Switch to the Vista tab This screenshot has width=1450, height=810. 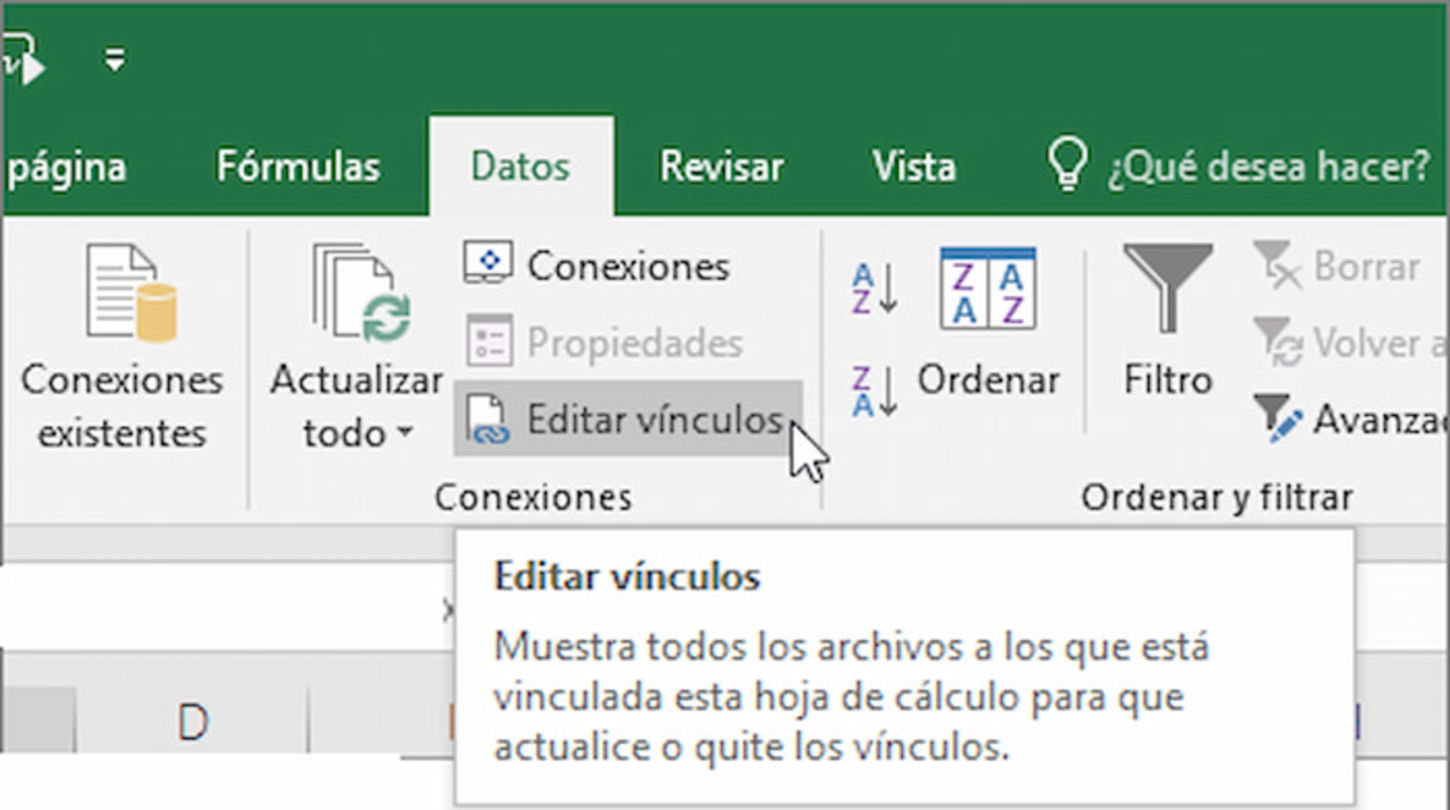pos(913,166)
